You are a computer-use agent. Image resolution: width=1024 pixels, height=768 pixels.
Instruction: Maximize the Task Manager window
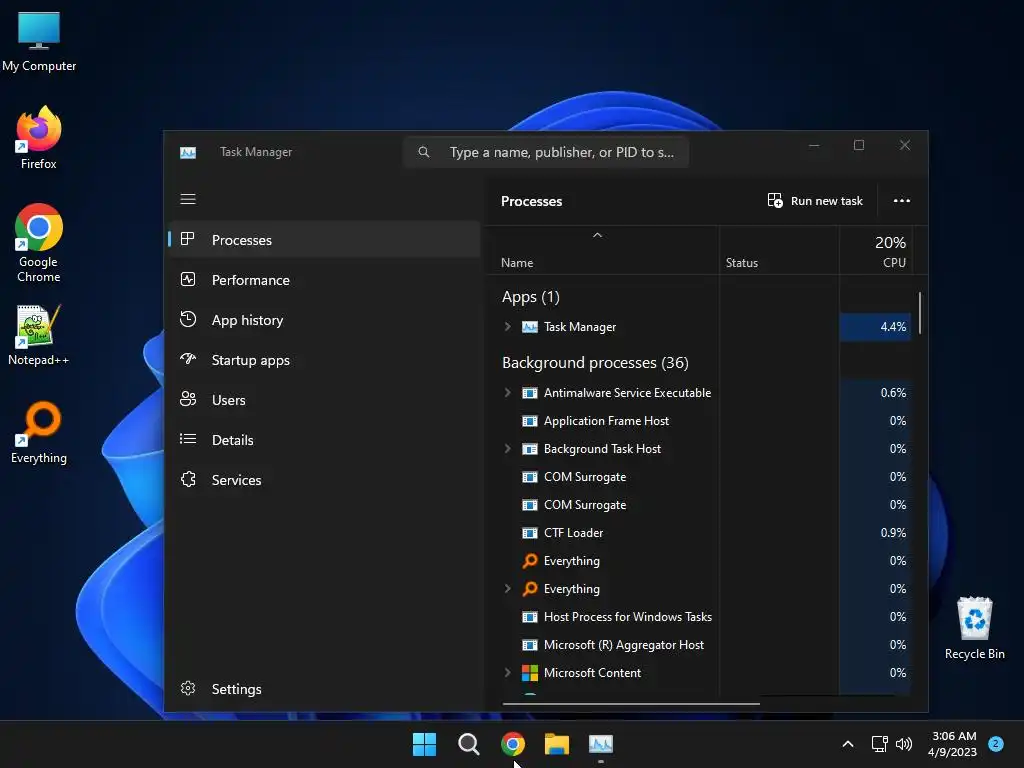[x=859, y=145]
